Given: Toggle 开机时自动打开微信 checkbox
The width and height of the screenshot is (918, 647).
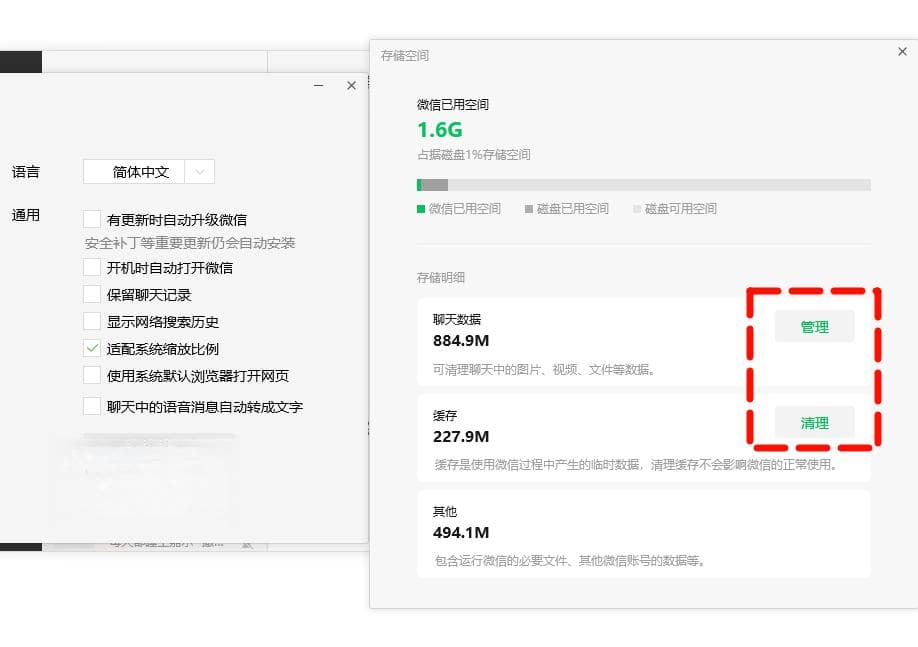Looking at the screenshot, I should tap(92, 268).
